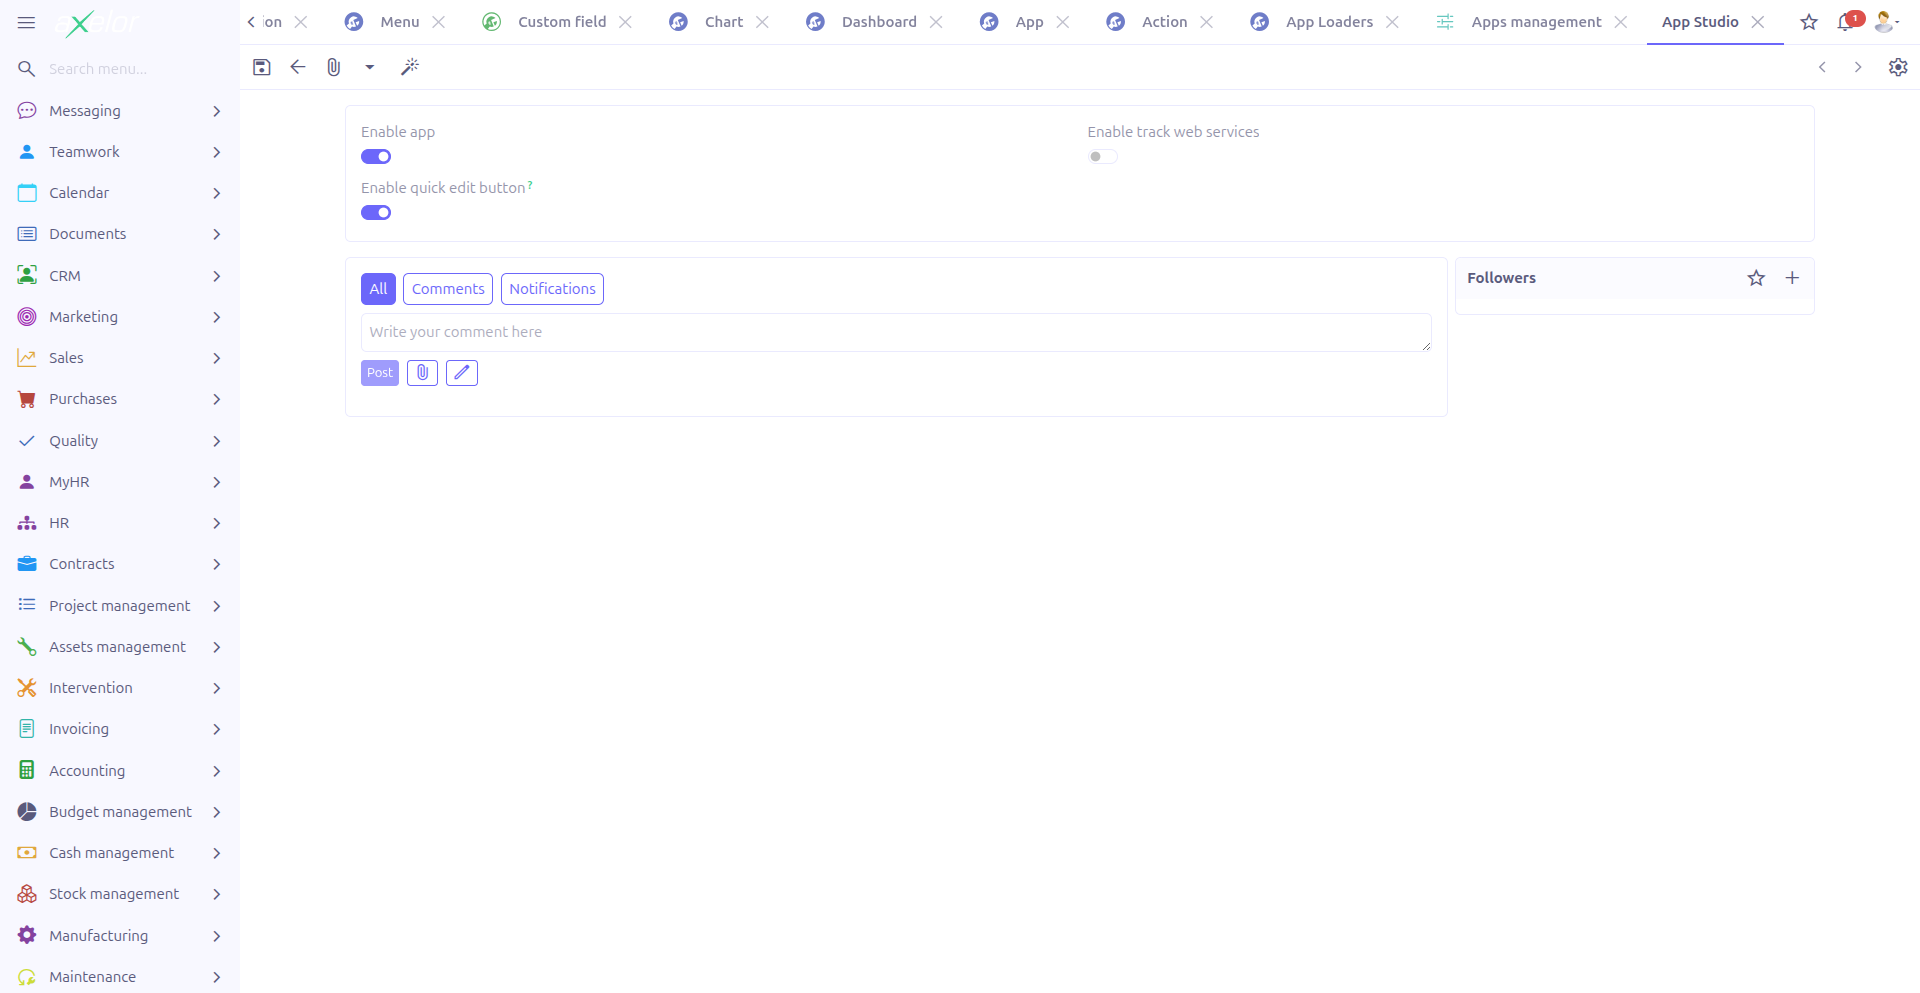This screenshot has height=993, width=1920.
Task: Switch to the Apps management tab
Action: 1536,22
